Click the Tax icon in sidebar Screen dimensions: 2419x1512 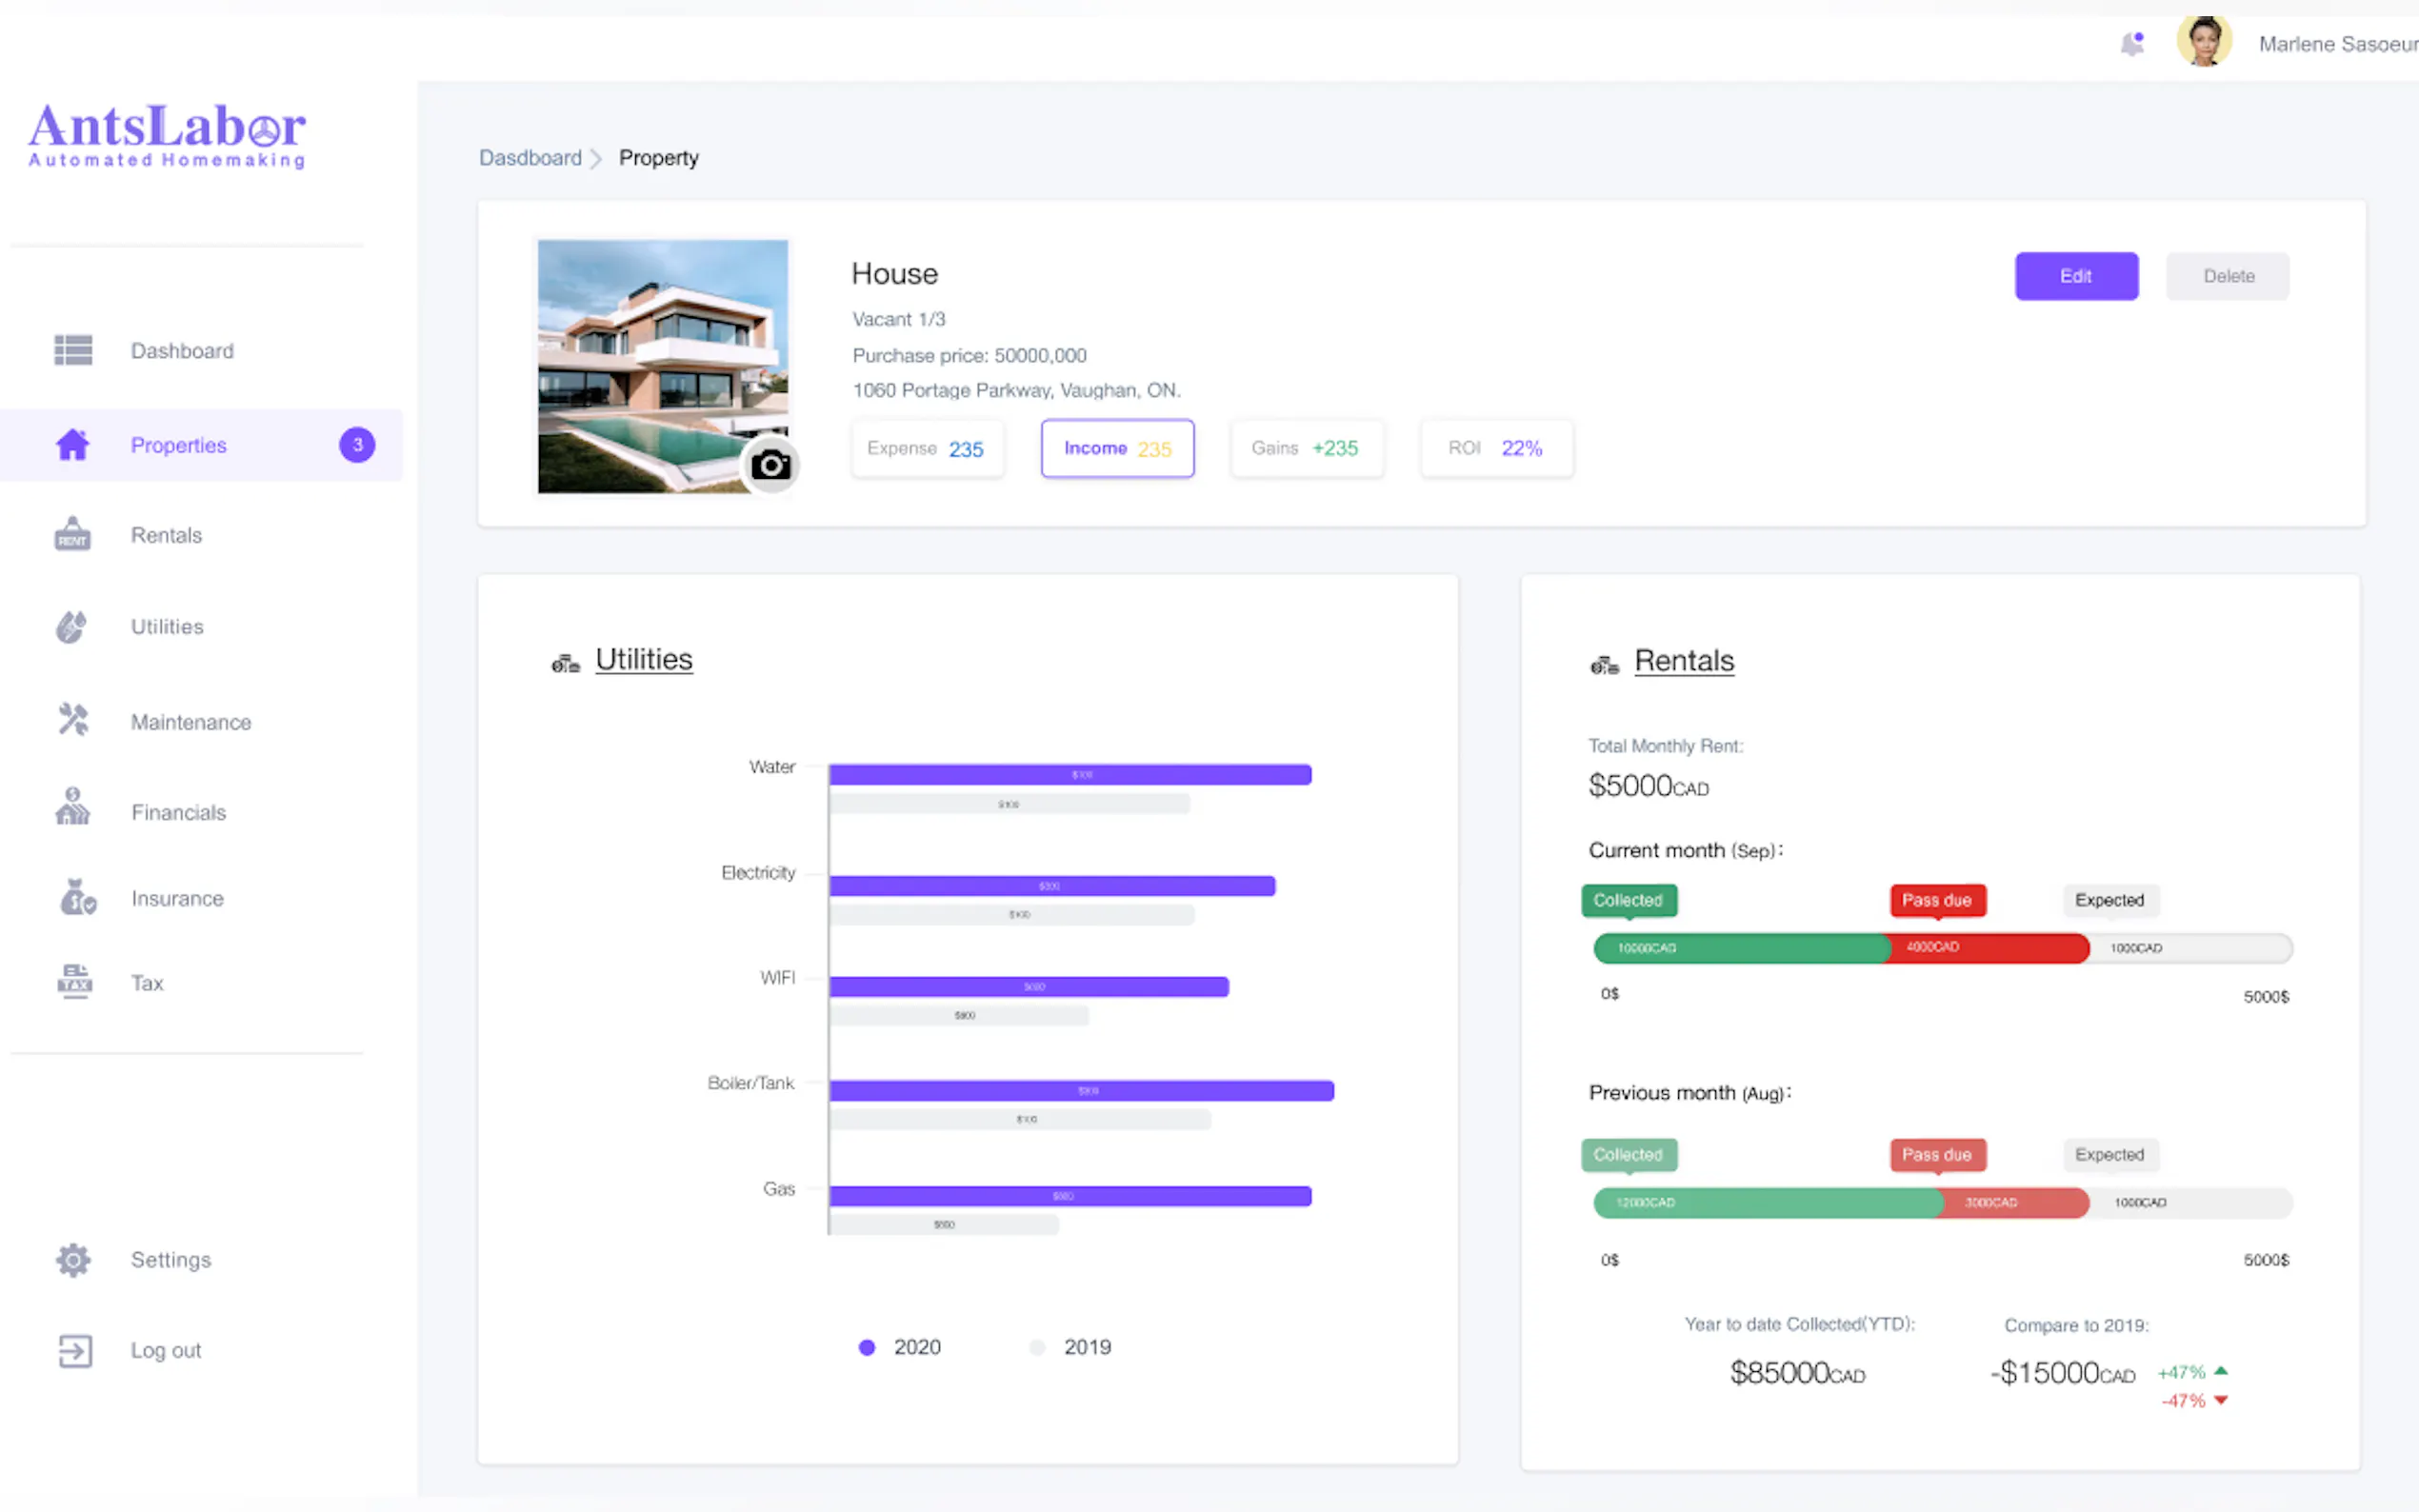click(74, 982)
